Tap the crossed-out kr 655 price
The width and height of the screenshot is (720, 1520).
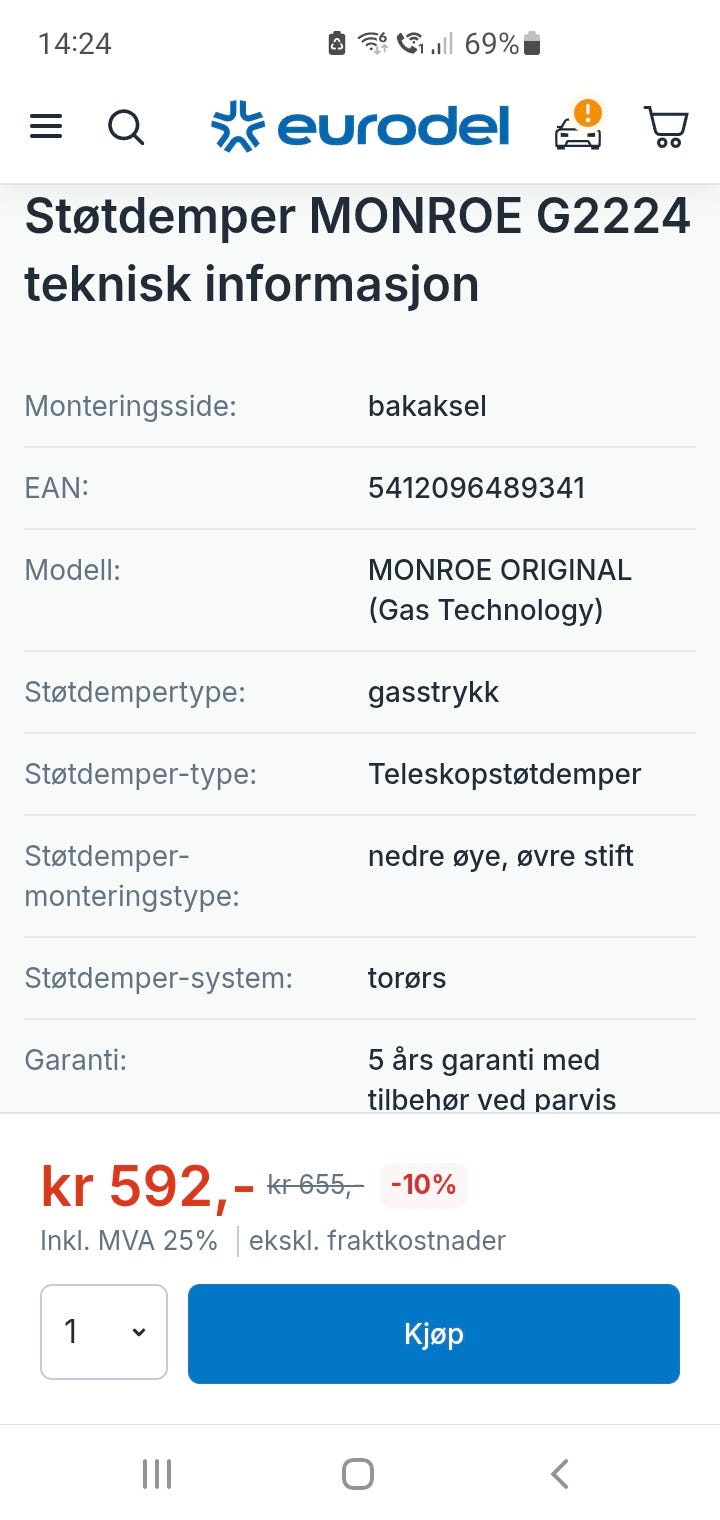pyautogui.click(x=315, y=1186)
